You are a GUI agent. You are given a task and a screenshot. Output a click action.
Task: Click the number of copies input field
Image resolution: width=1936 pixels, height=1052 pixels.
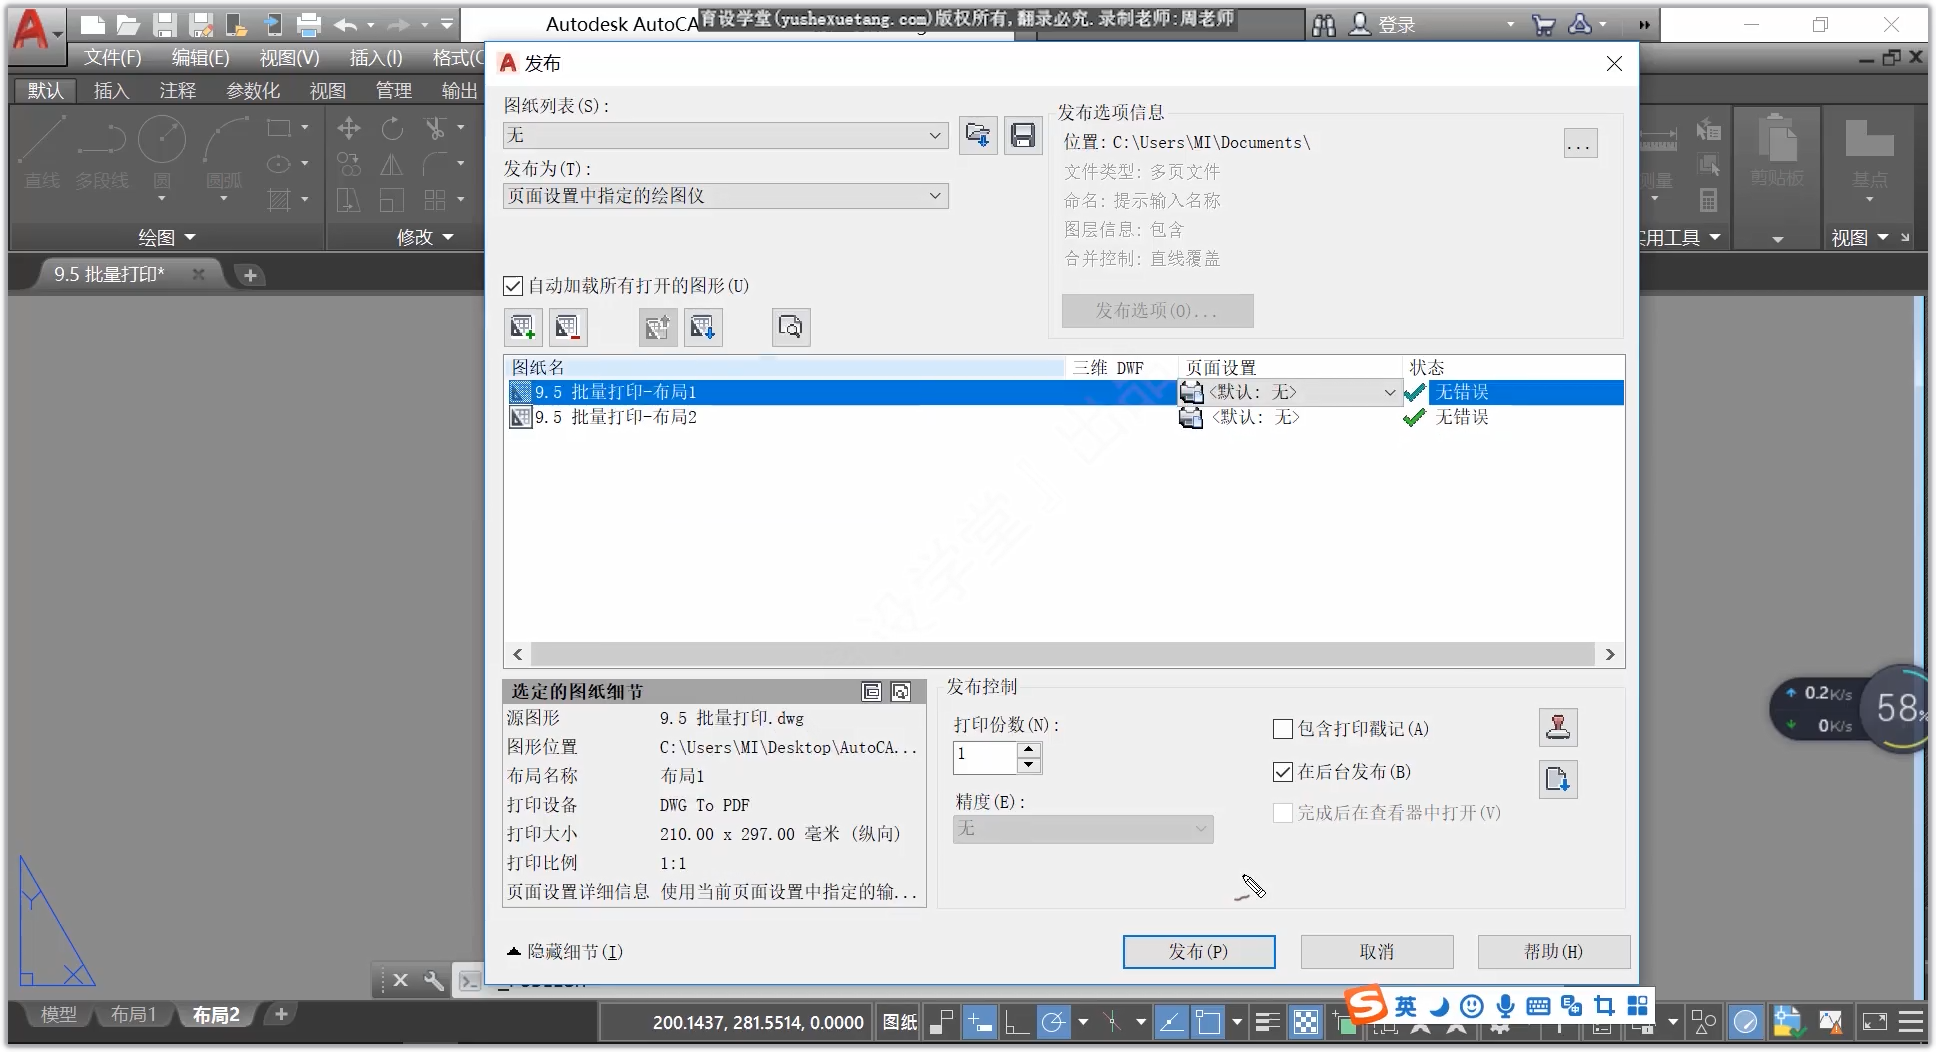985,757
